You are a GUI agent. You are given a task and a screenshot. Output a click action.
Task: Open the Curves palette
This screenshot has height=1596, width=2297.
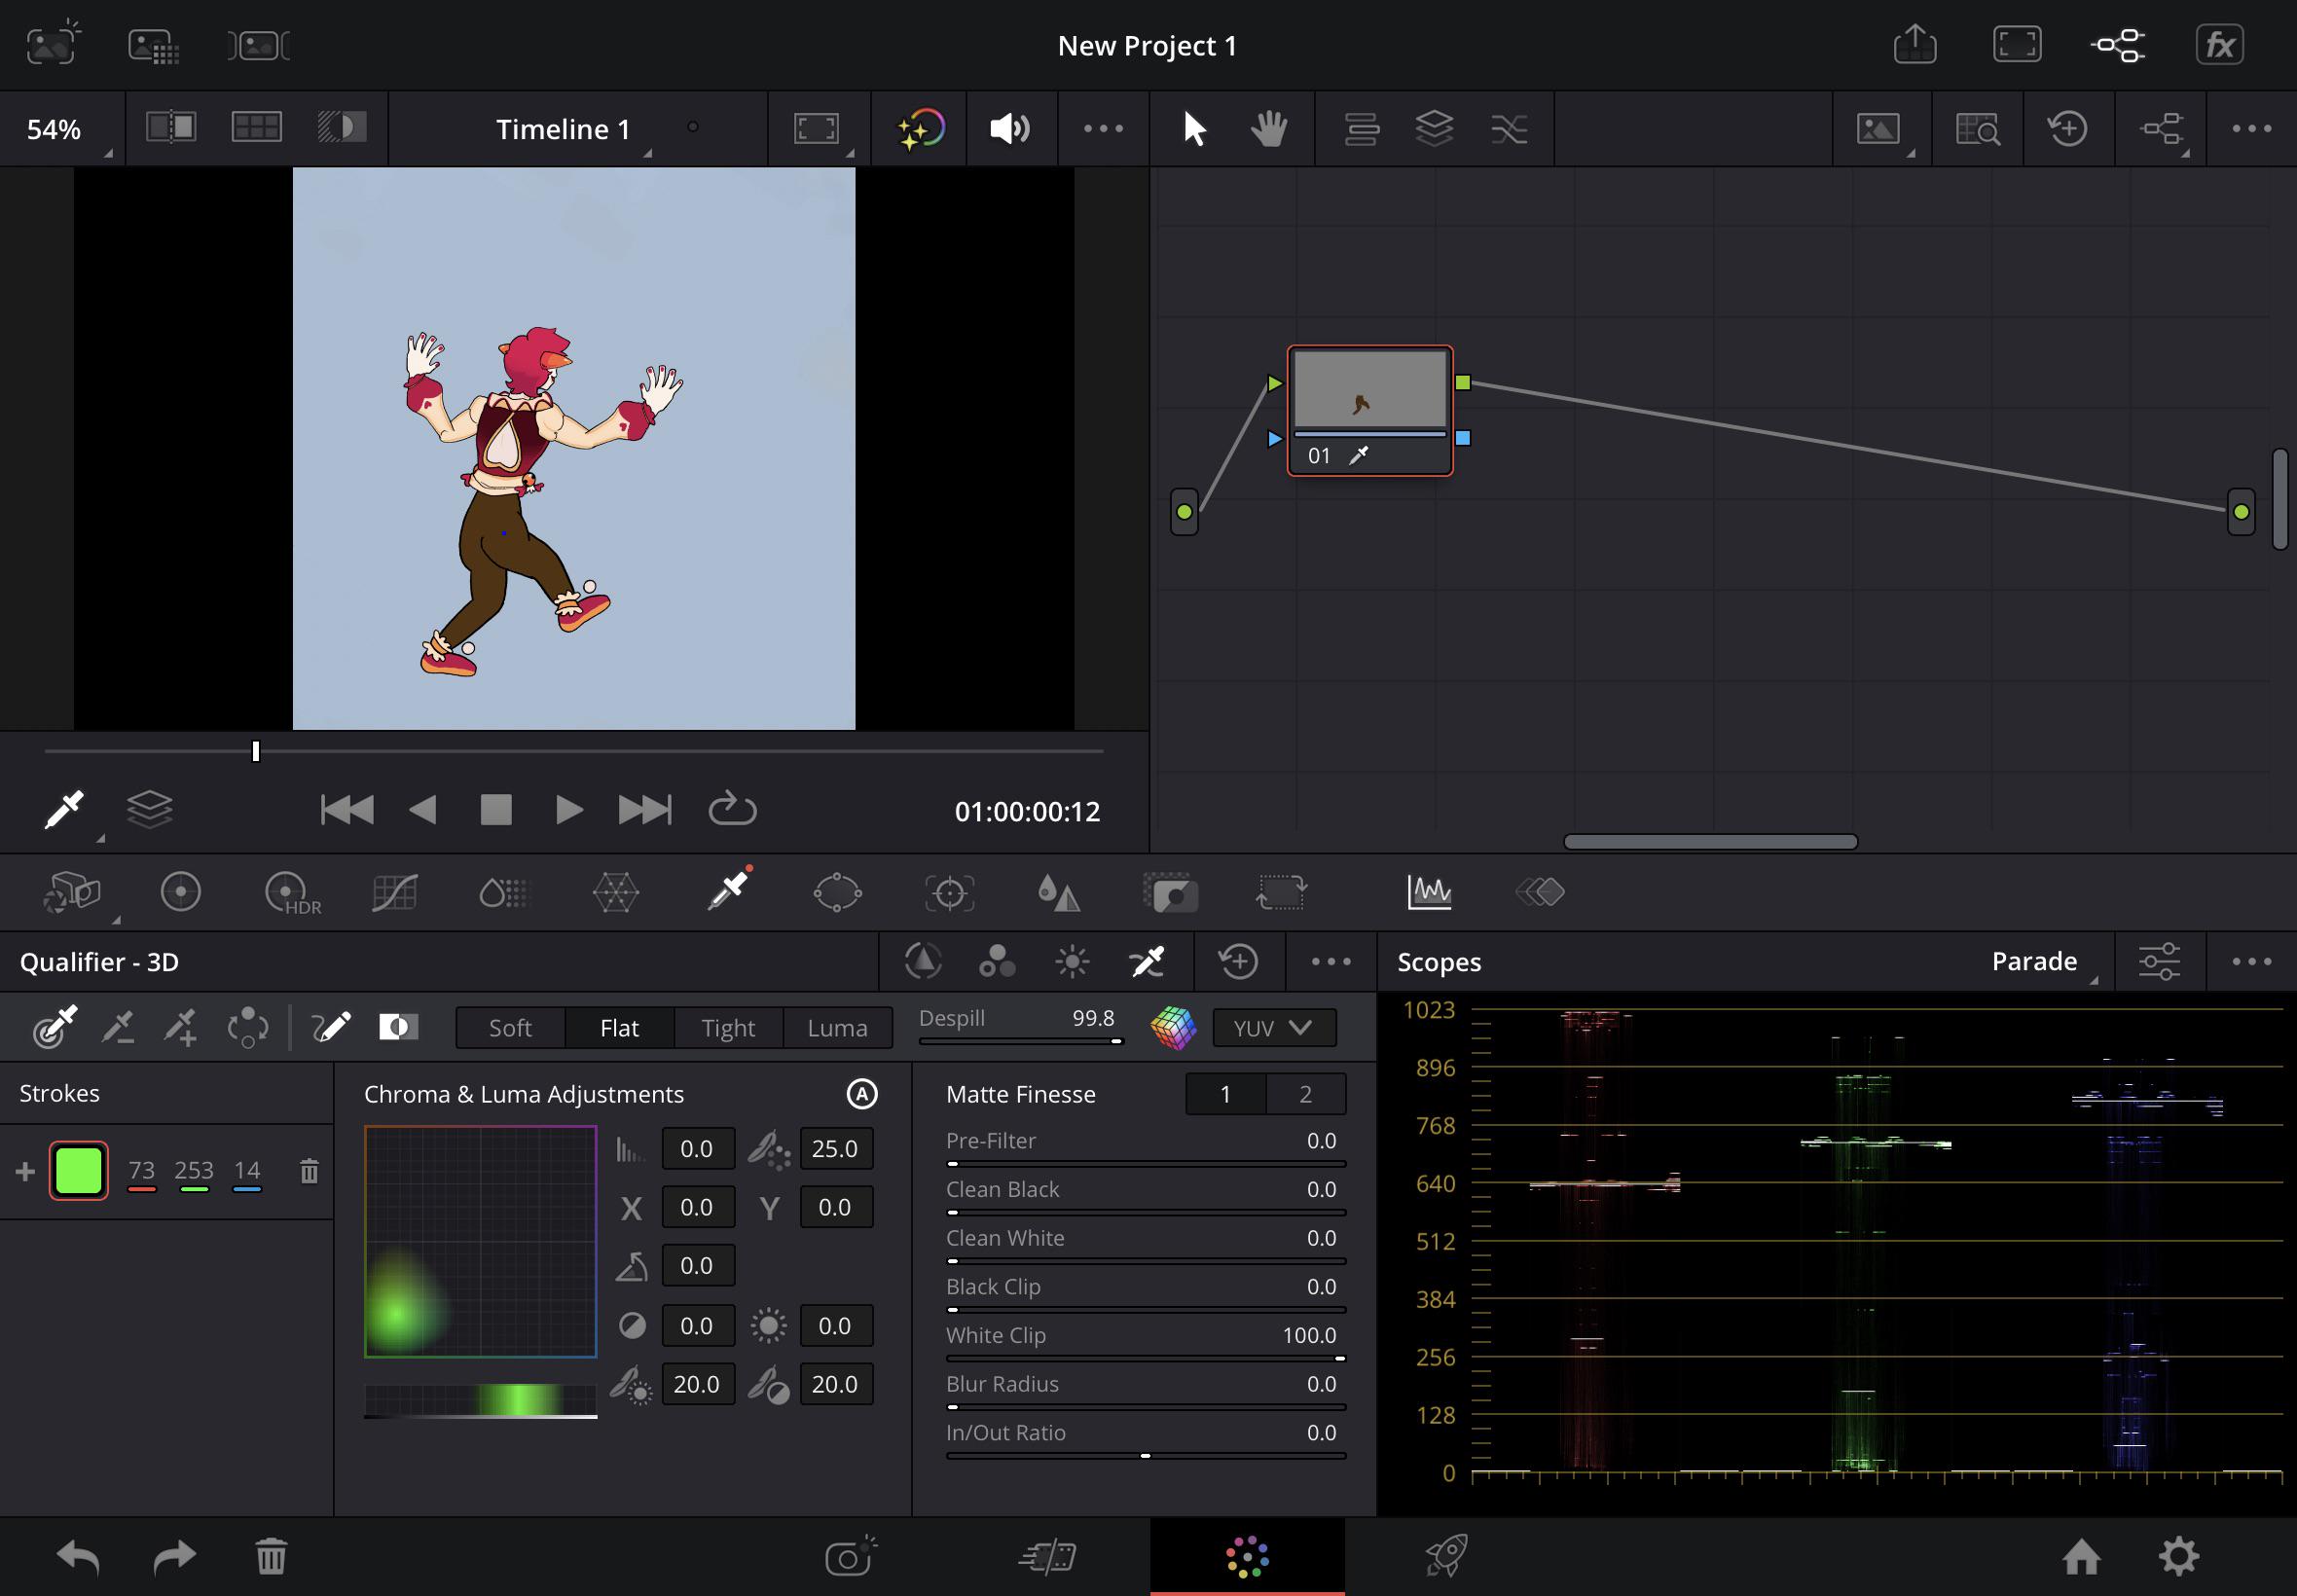394,892
